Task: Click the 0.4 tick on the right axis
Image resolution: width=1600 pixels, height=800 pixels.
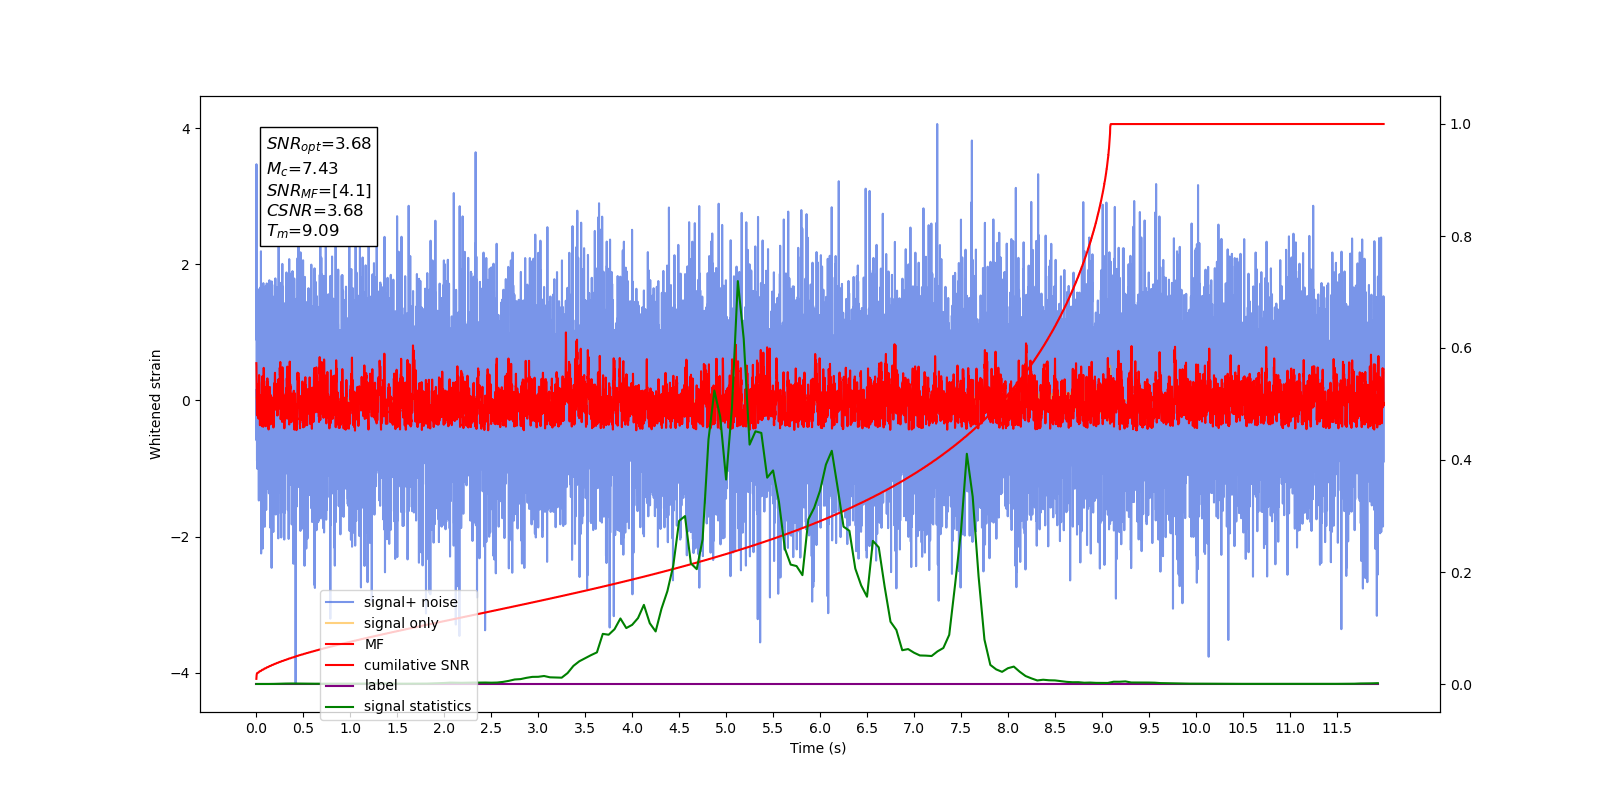Action: (1461, 461)
